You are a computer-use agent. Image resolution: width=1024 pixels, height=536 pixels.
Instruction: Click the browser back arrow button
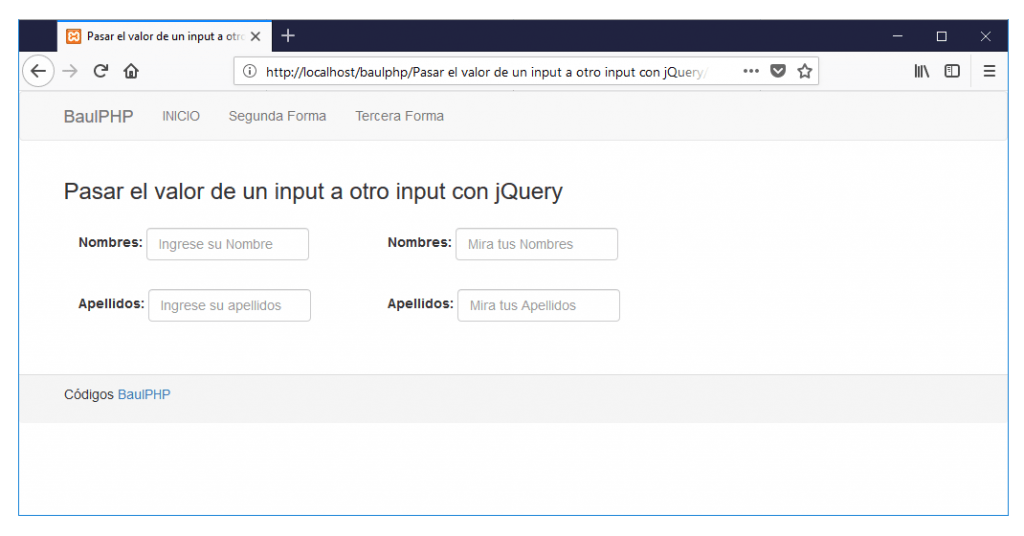point(37,71)
